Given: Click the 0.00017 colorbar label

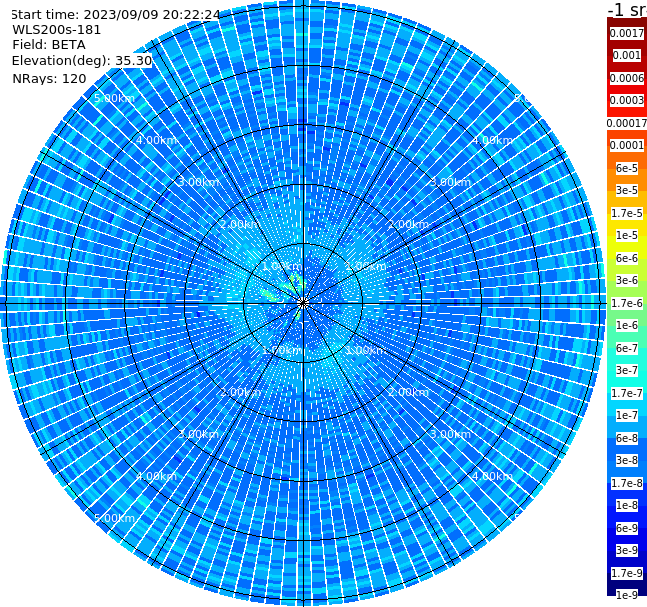Looking at the screenshot, I should [x=627, y=123].
